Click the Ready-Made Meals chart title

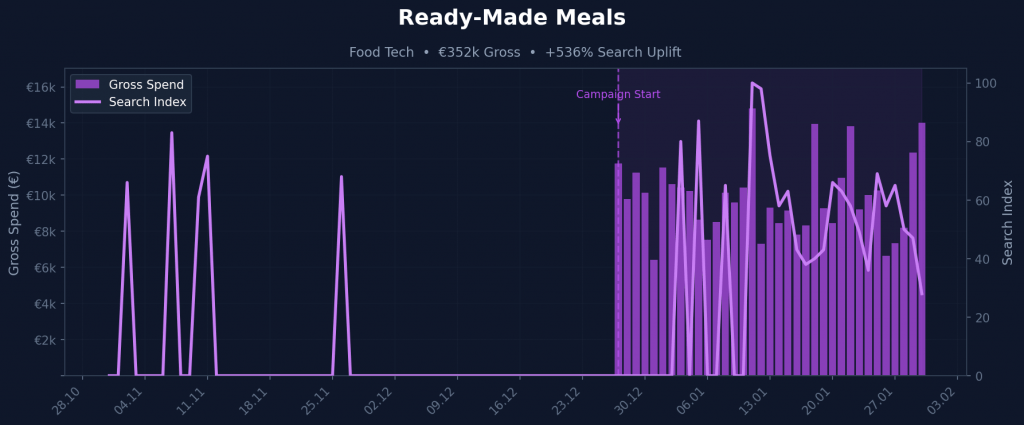click(511, 18)
